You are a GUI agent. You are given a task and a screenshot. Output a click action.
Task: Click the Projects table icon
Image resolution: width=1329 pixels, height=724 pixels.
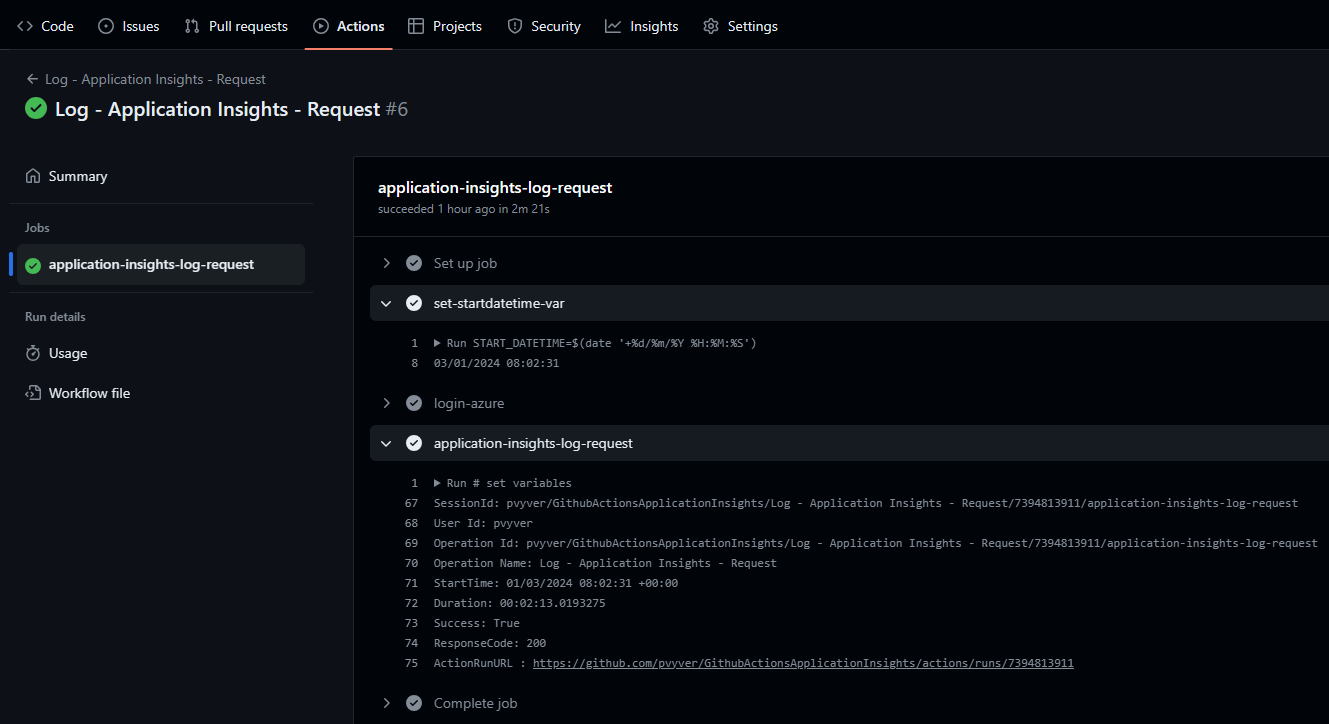(416, 26)
